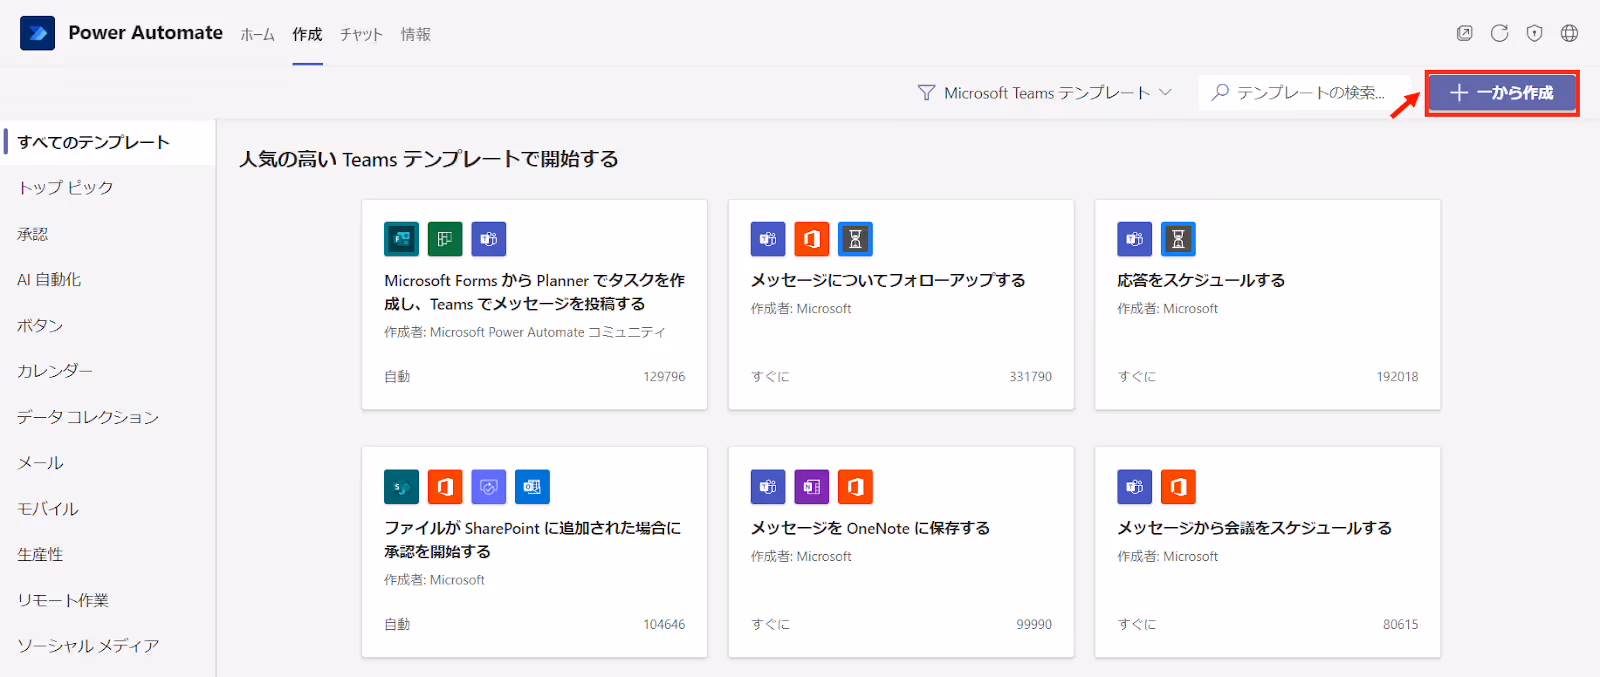Viewport: 1600px width, 677px height.
Task: Click Teams icon in Forms to Planner card
Action: [489, 239]
